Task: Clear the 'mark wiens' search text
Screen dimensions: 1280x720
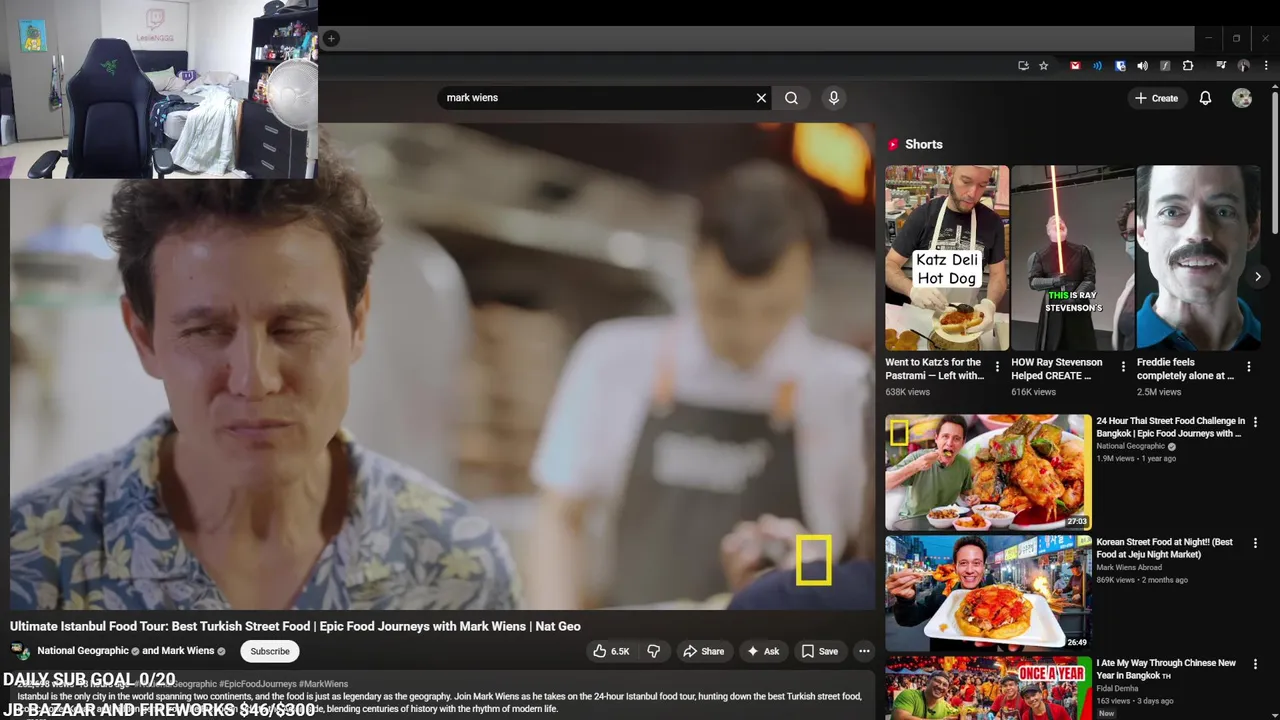Action: coord(761,98)
